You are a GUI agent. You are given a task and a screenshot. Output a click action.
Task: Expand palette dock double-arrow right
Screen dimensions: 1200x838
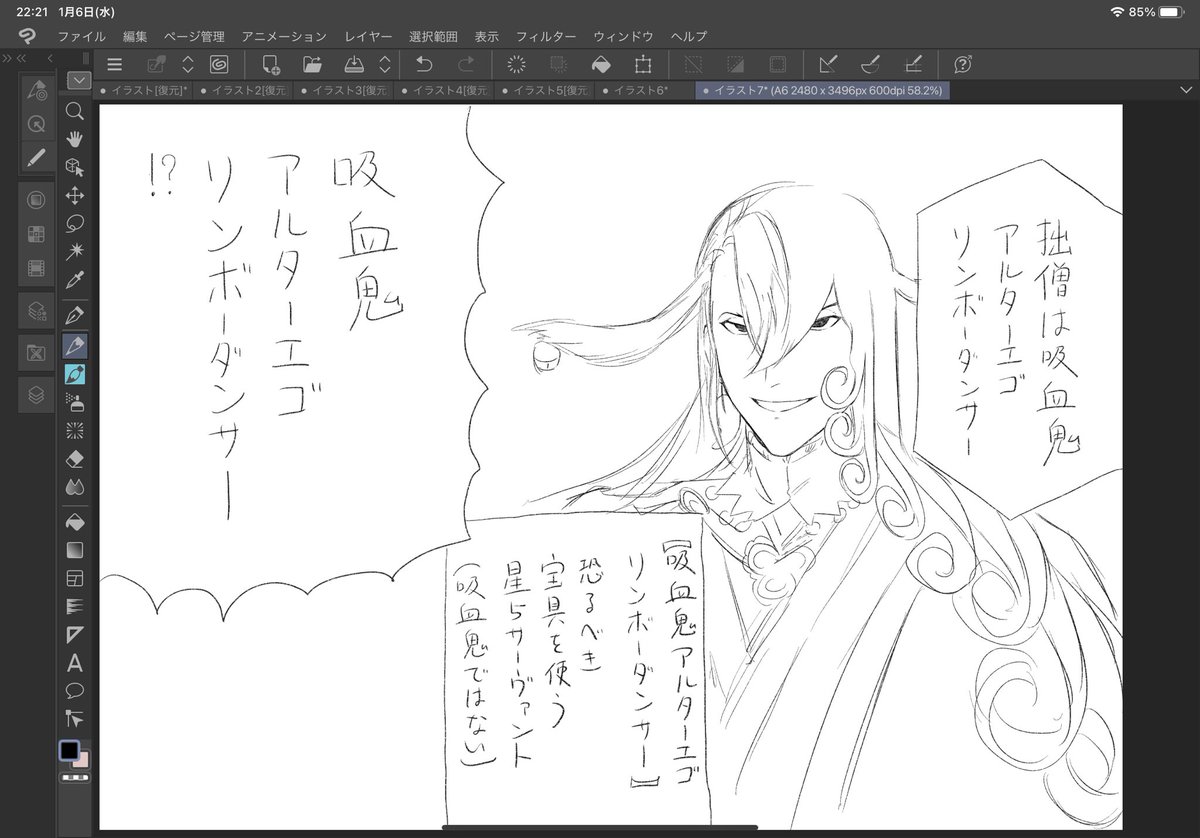[7, 58]
